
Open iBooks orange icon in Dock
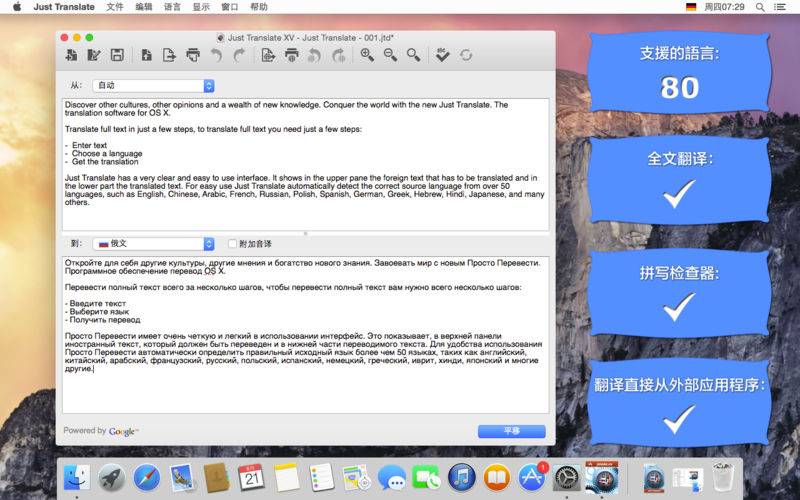[x=496, y=478]
